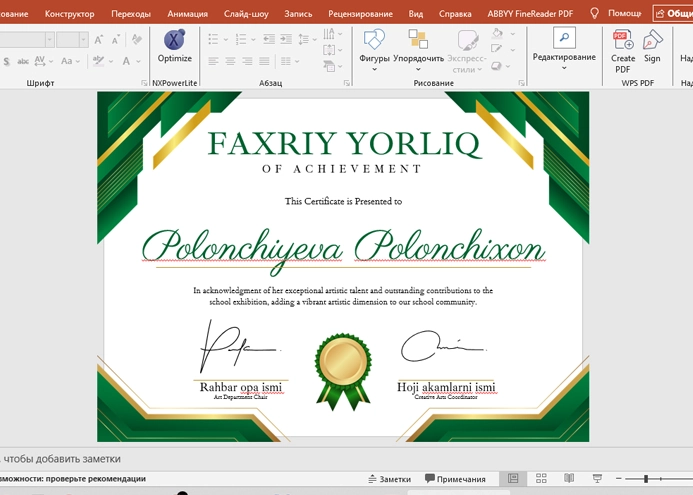Open the text direction icon
This screenshot has width=693, height=495.
tap(329, 34)
